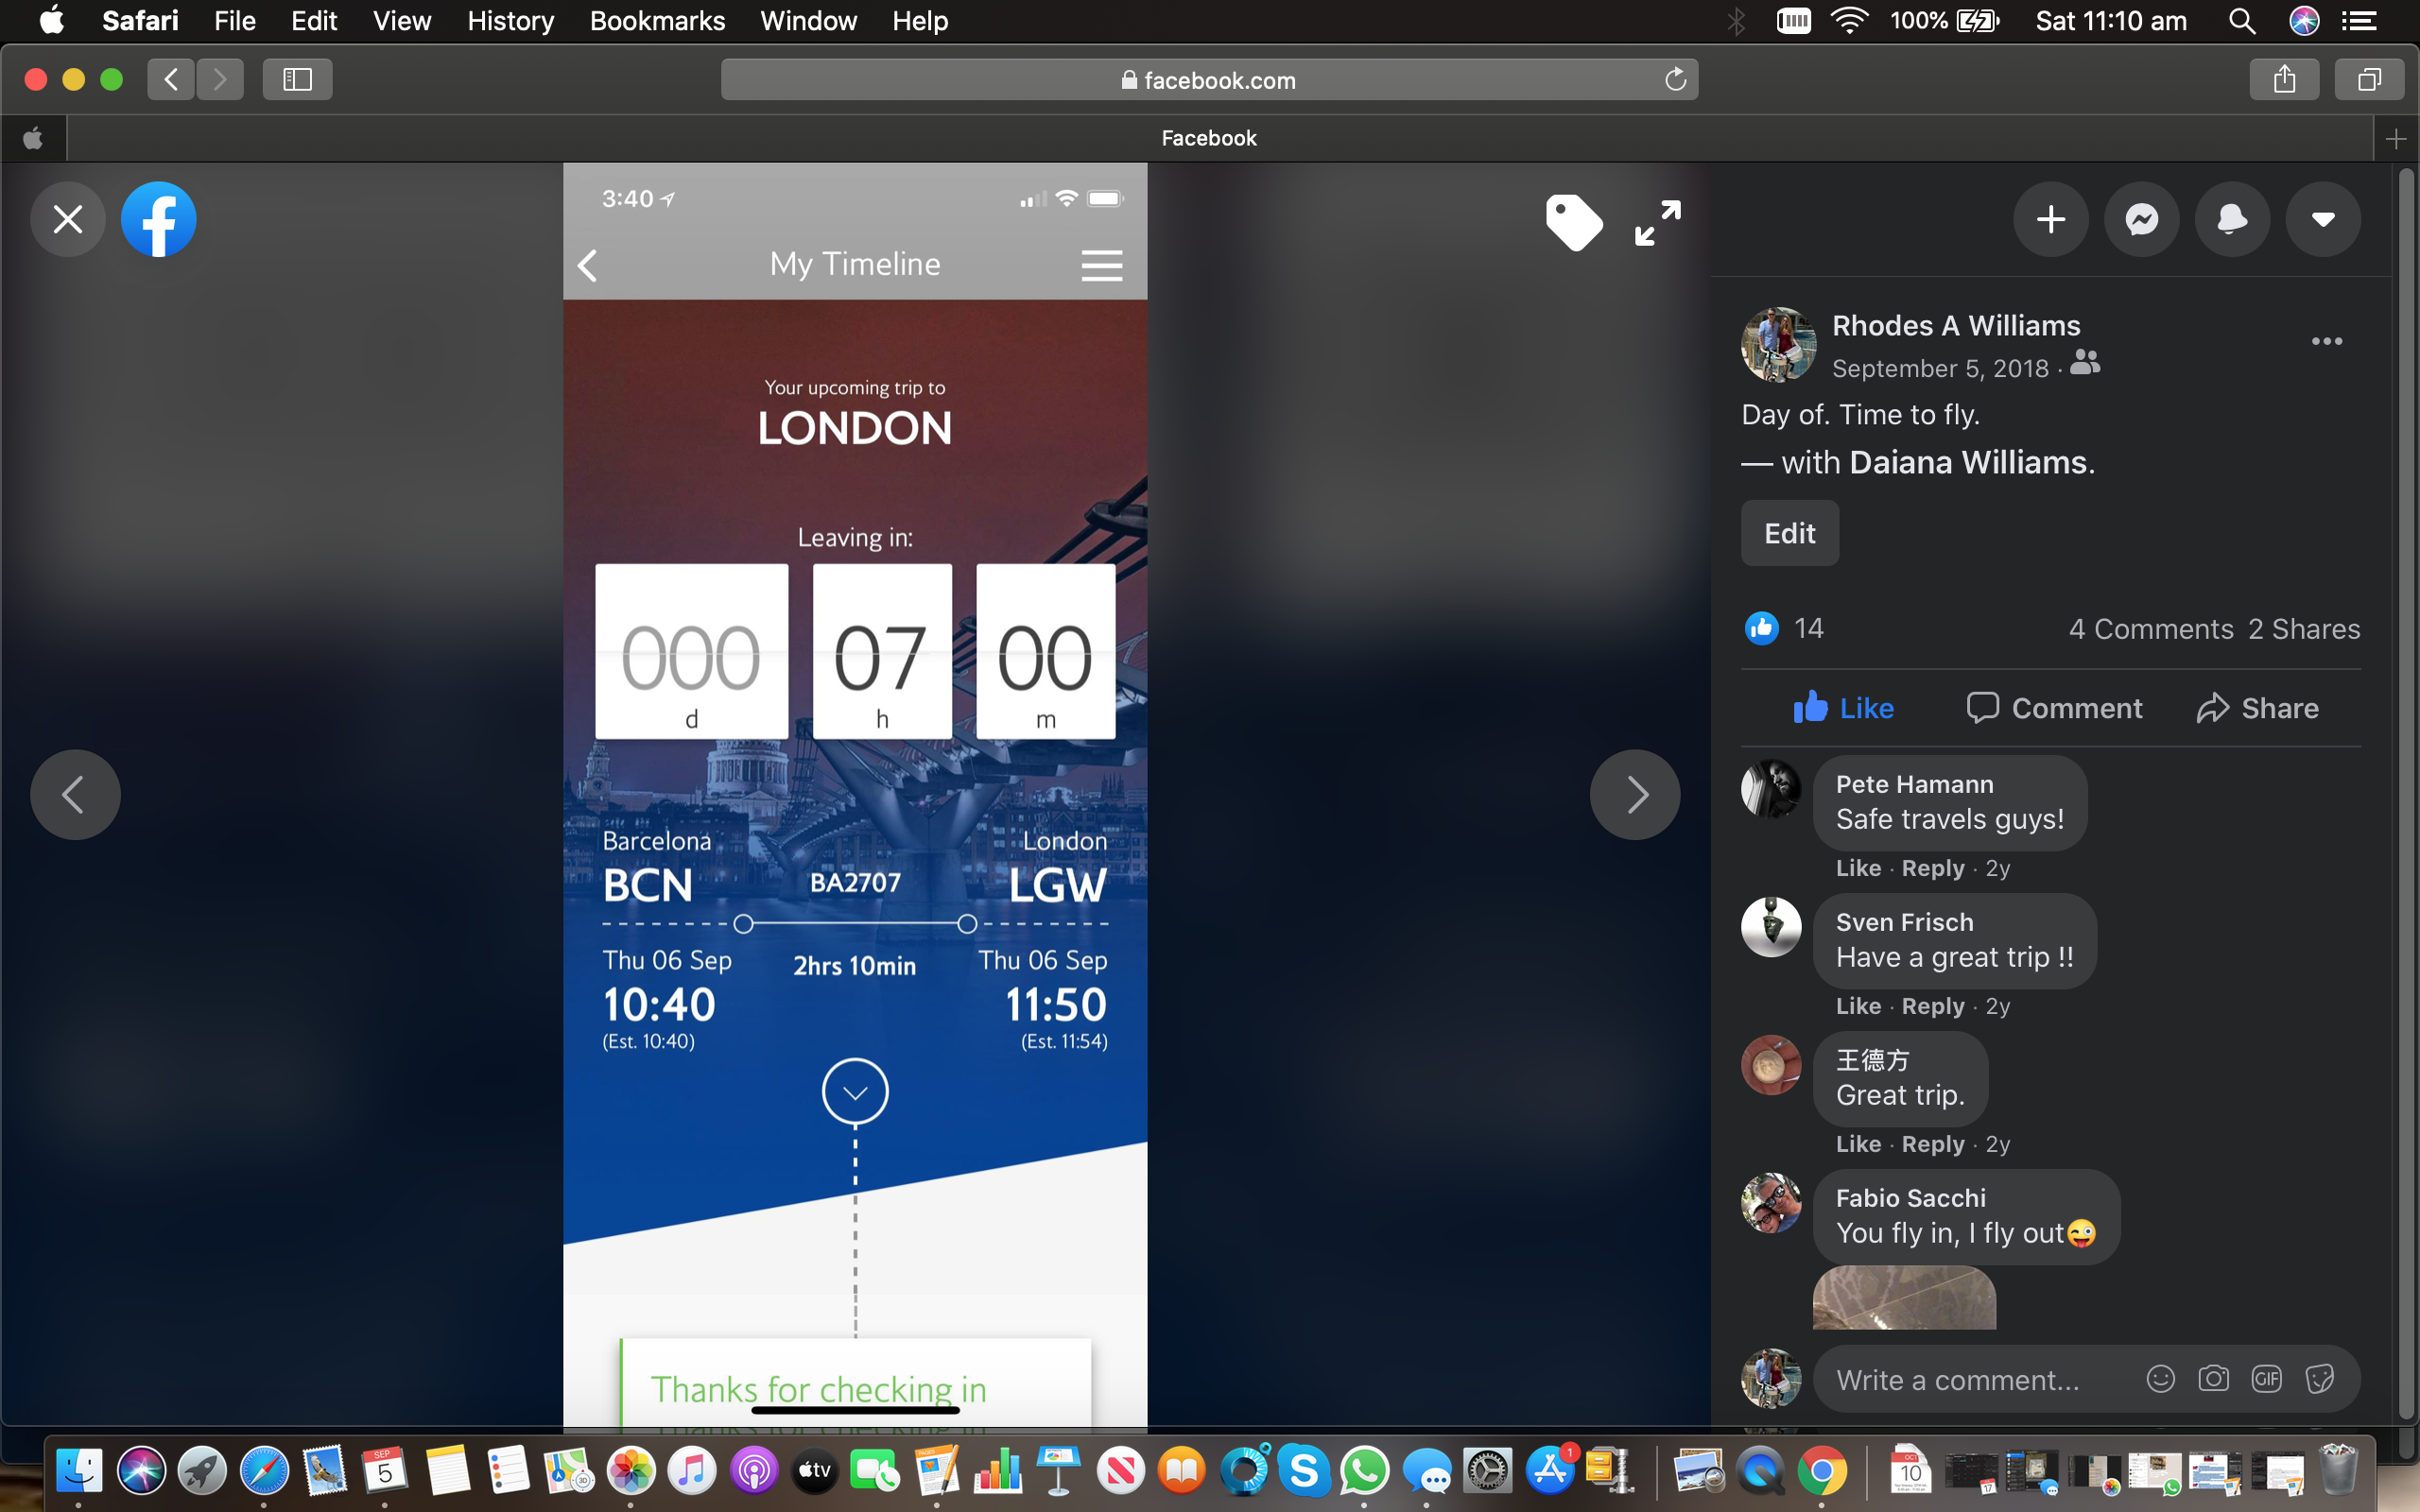Open the View menu
Image resolution: width=2420 pixels, height=1512 pixels.
coord(402,21)
